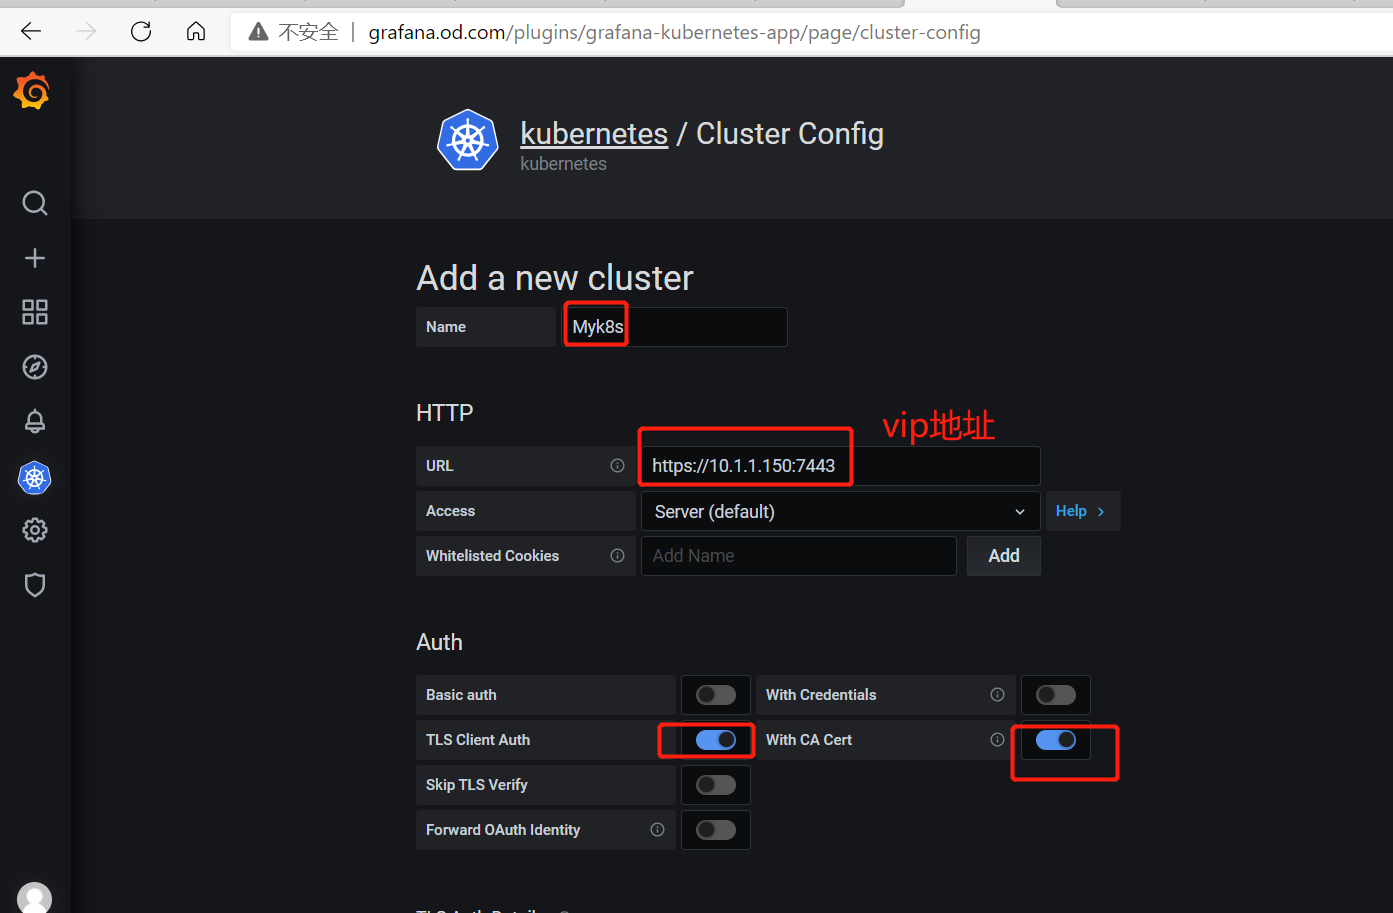
Task: Click the Auth section heading
Action: click(x=439, y=642)
